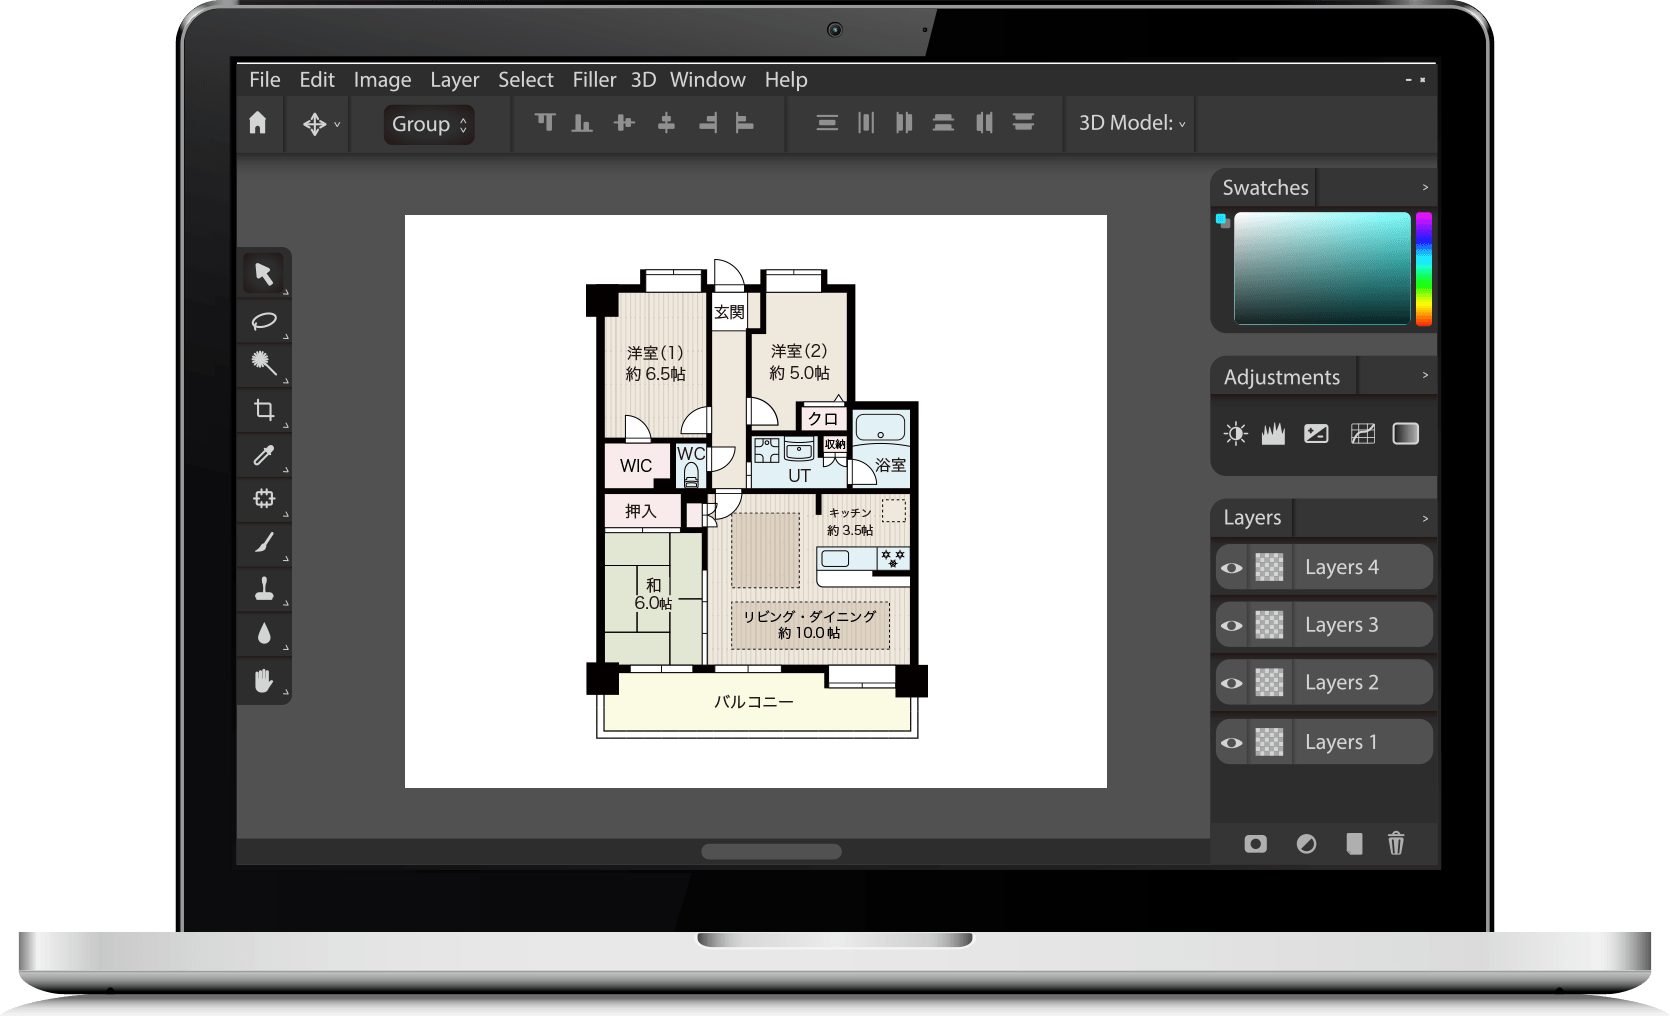Hide the Layers 1 layer

coord(1231,743)
